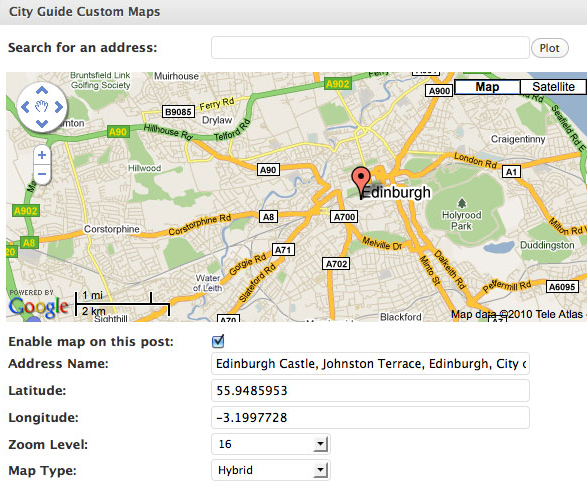Zoom in with the plus button
Viewport: 587px width, 487px height.
(42, 155)
